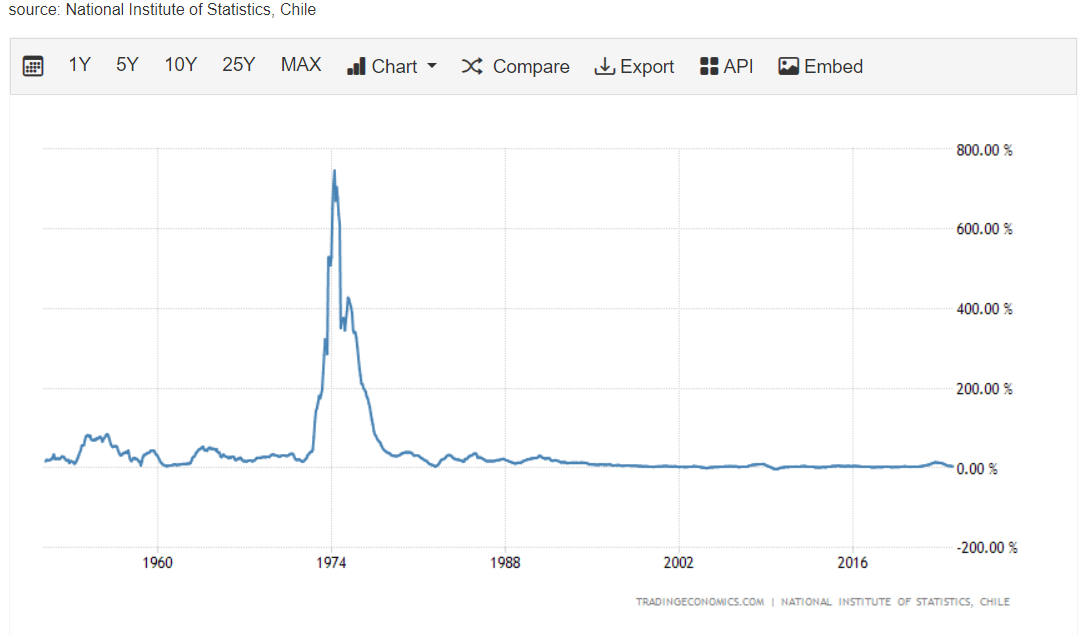This screenshot has height=635, width=1084.
Task: Open the API option
Action: pyautogui.click(x=727, y=66)
